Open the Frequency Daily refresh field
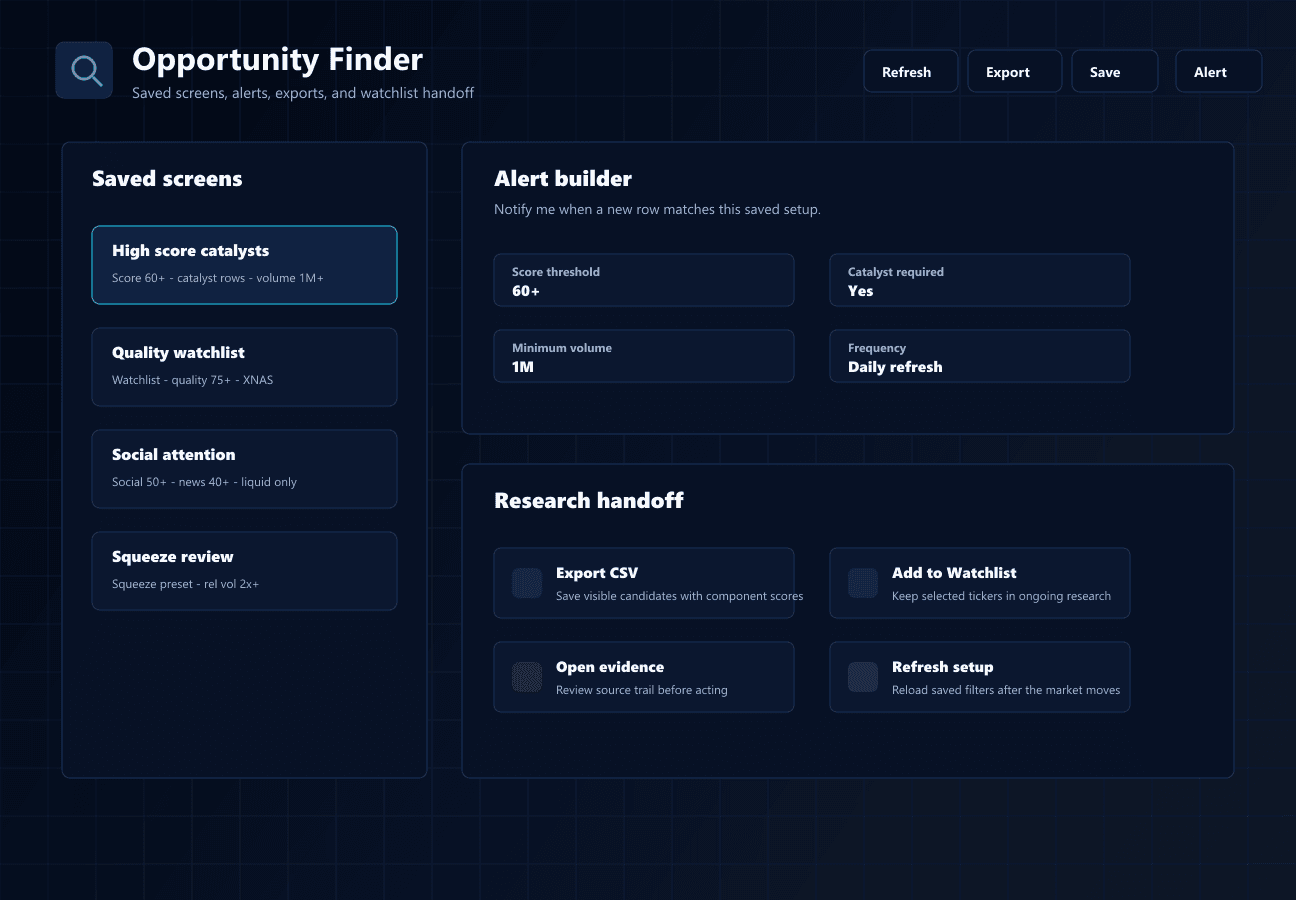Viewport: 1296px width, 900px height. [980, 356]
